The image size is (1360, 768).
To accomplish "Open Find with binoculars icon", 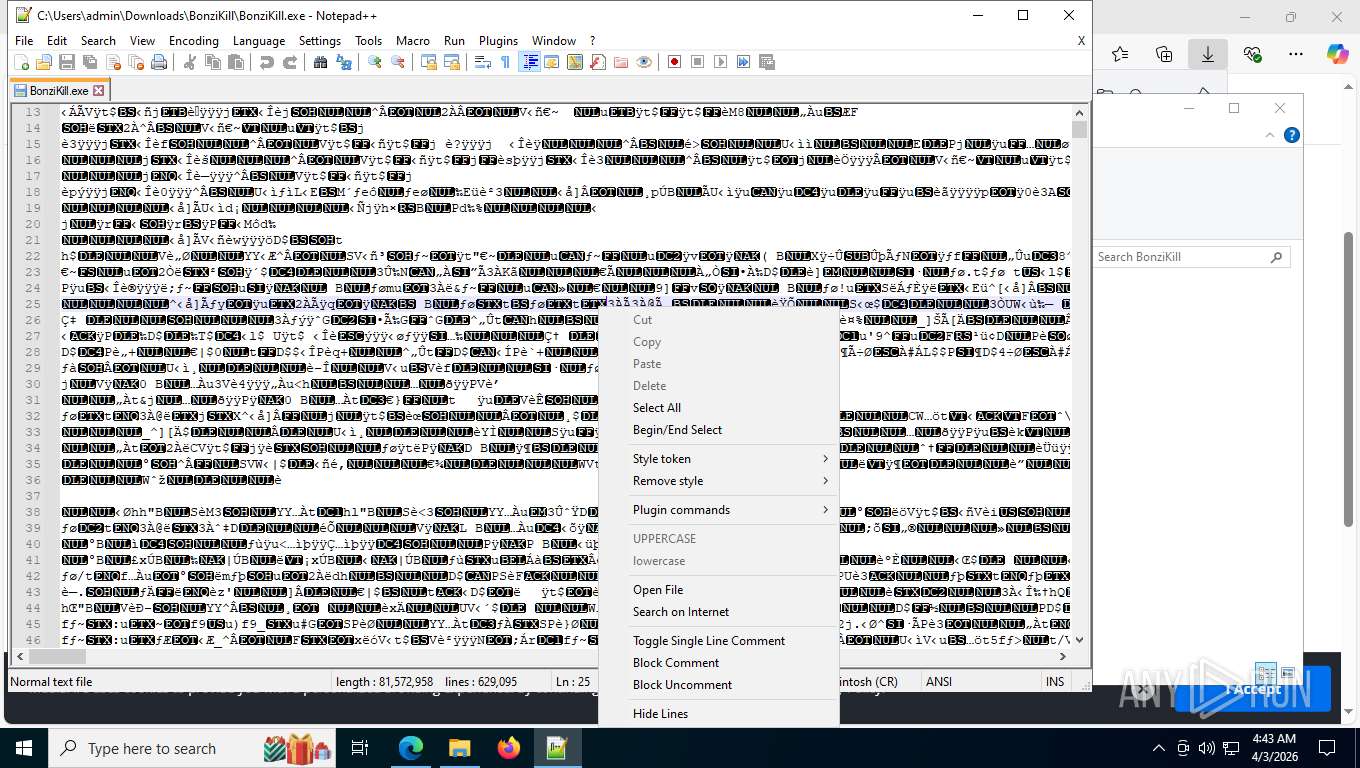I will tap(321, 62).
